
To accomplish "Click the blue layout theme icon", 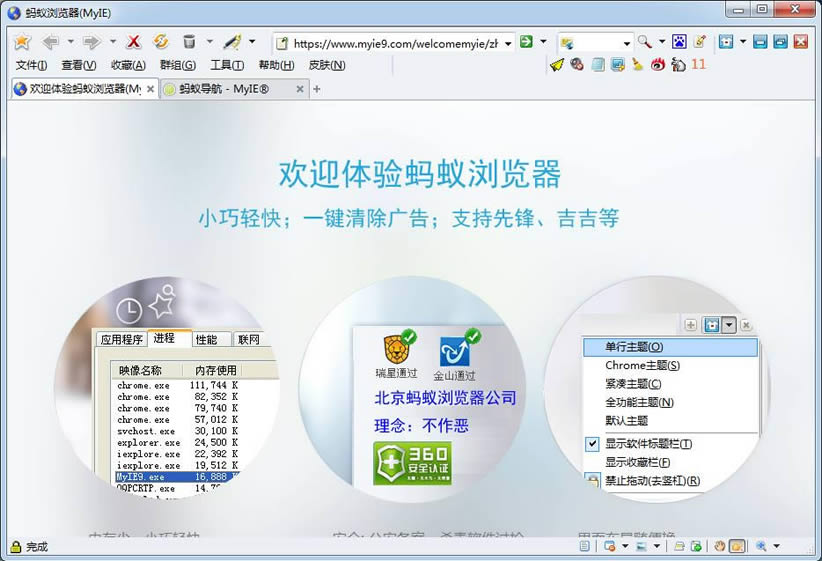I will coord(726,41).
